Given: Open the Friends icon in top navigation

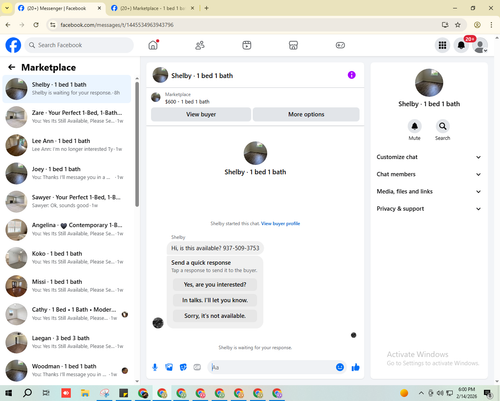Looking at the screenshot, I should pyautogui.click(x=200, y=45).
